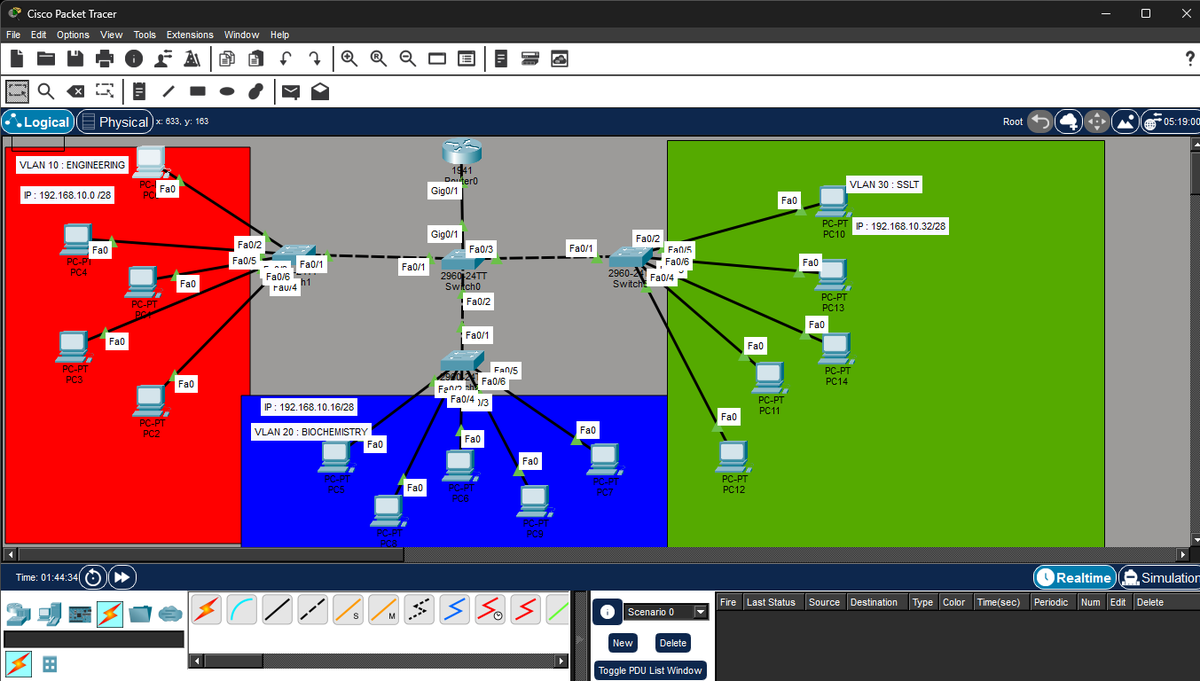The image size is (1200, 681).
Task: Choose the Delete tool
Action: pos(75,92)
